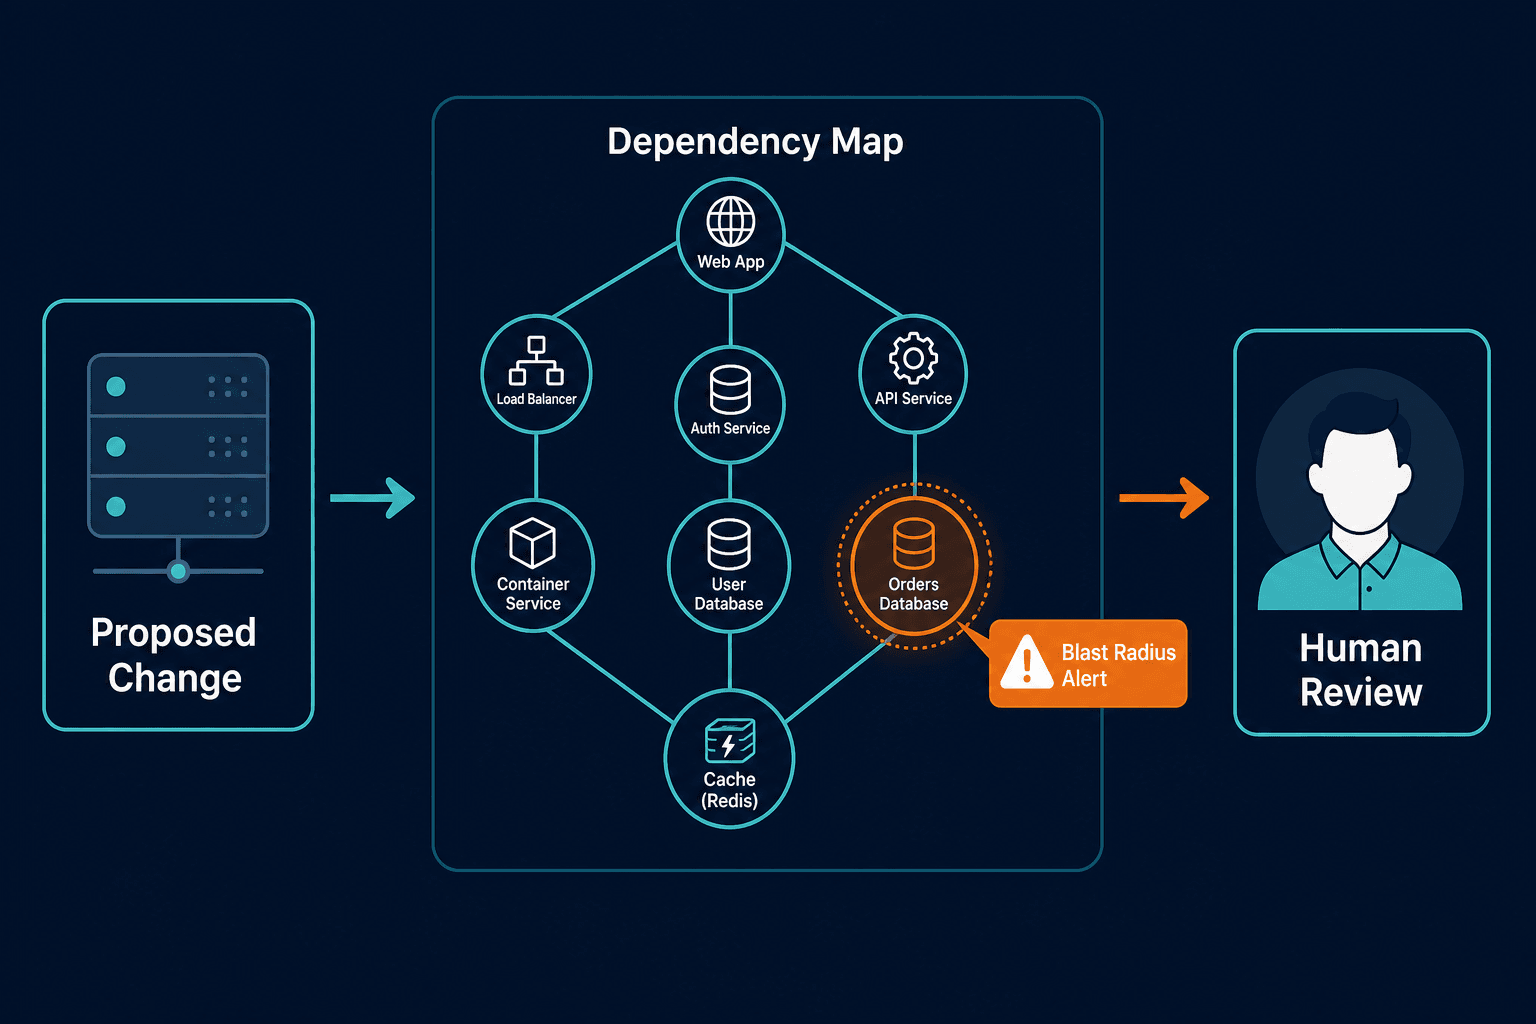1536x1024 pixels.
Task: Click the Auth Service database icon
Action: pos(730,390)
